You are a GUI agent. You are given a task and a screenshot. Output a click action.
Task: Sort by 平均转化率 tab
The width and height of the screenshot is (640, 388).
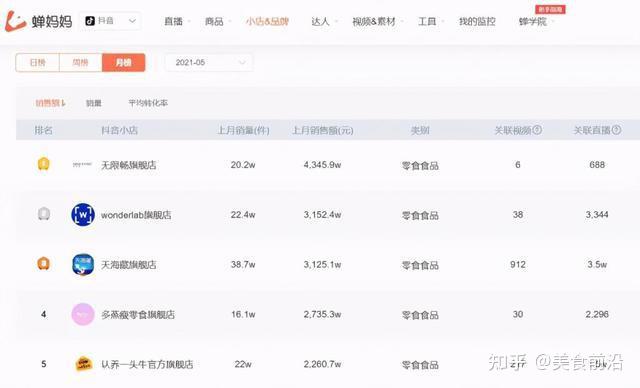(x=148, y=103)
